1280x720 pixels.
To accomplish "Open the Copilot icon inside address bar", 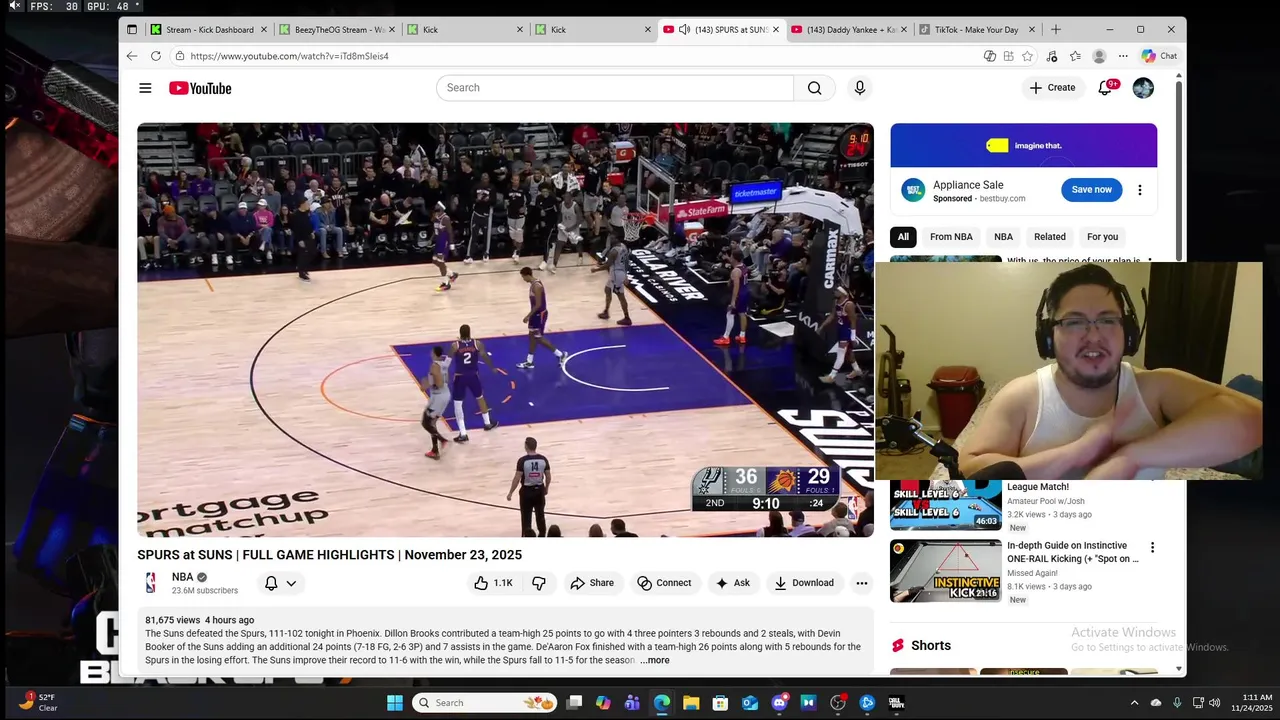I will pyautogui.click(x=989, y=56).
